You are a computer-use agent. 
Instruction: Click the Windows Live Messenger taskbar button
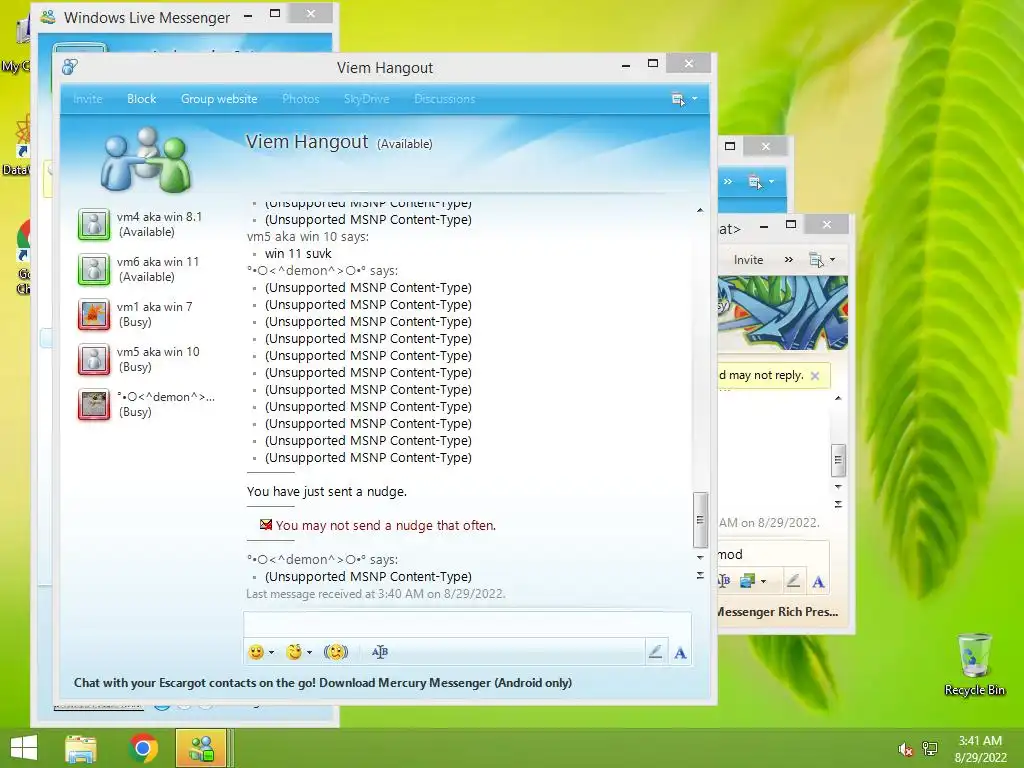click(x=201, y=748)
